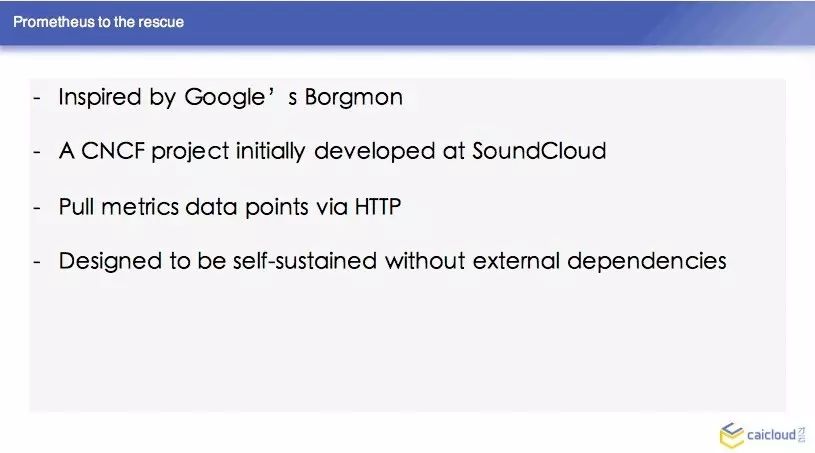The height and width of the screenshot is (453, 815).
Task: Select the slide title Prometheus to the rescue
Action: (98, 22)
